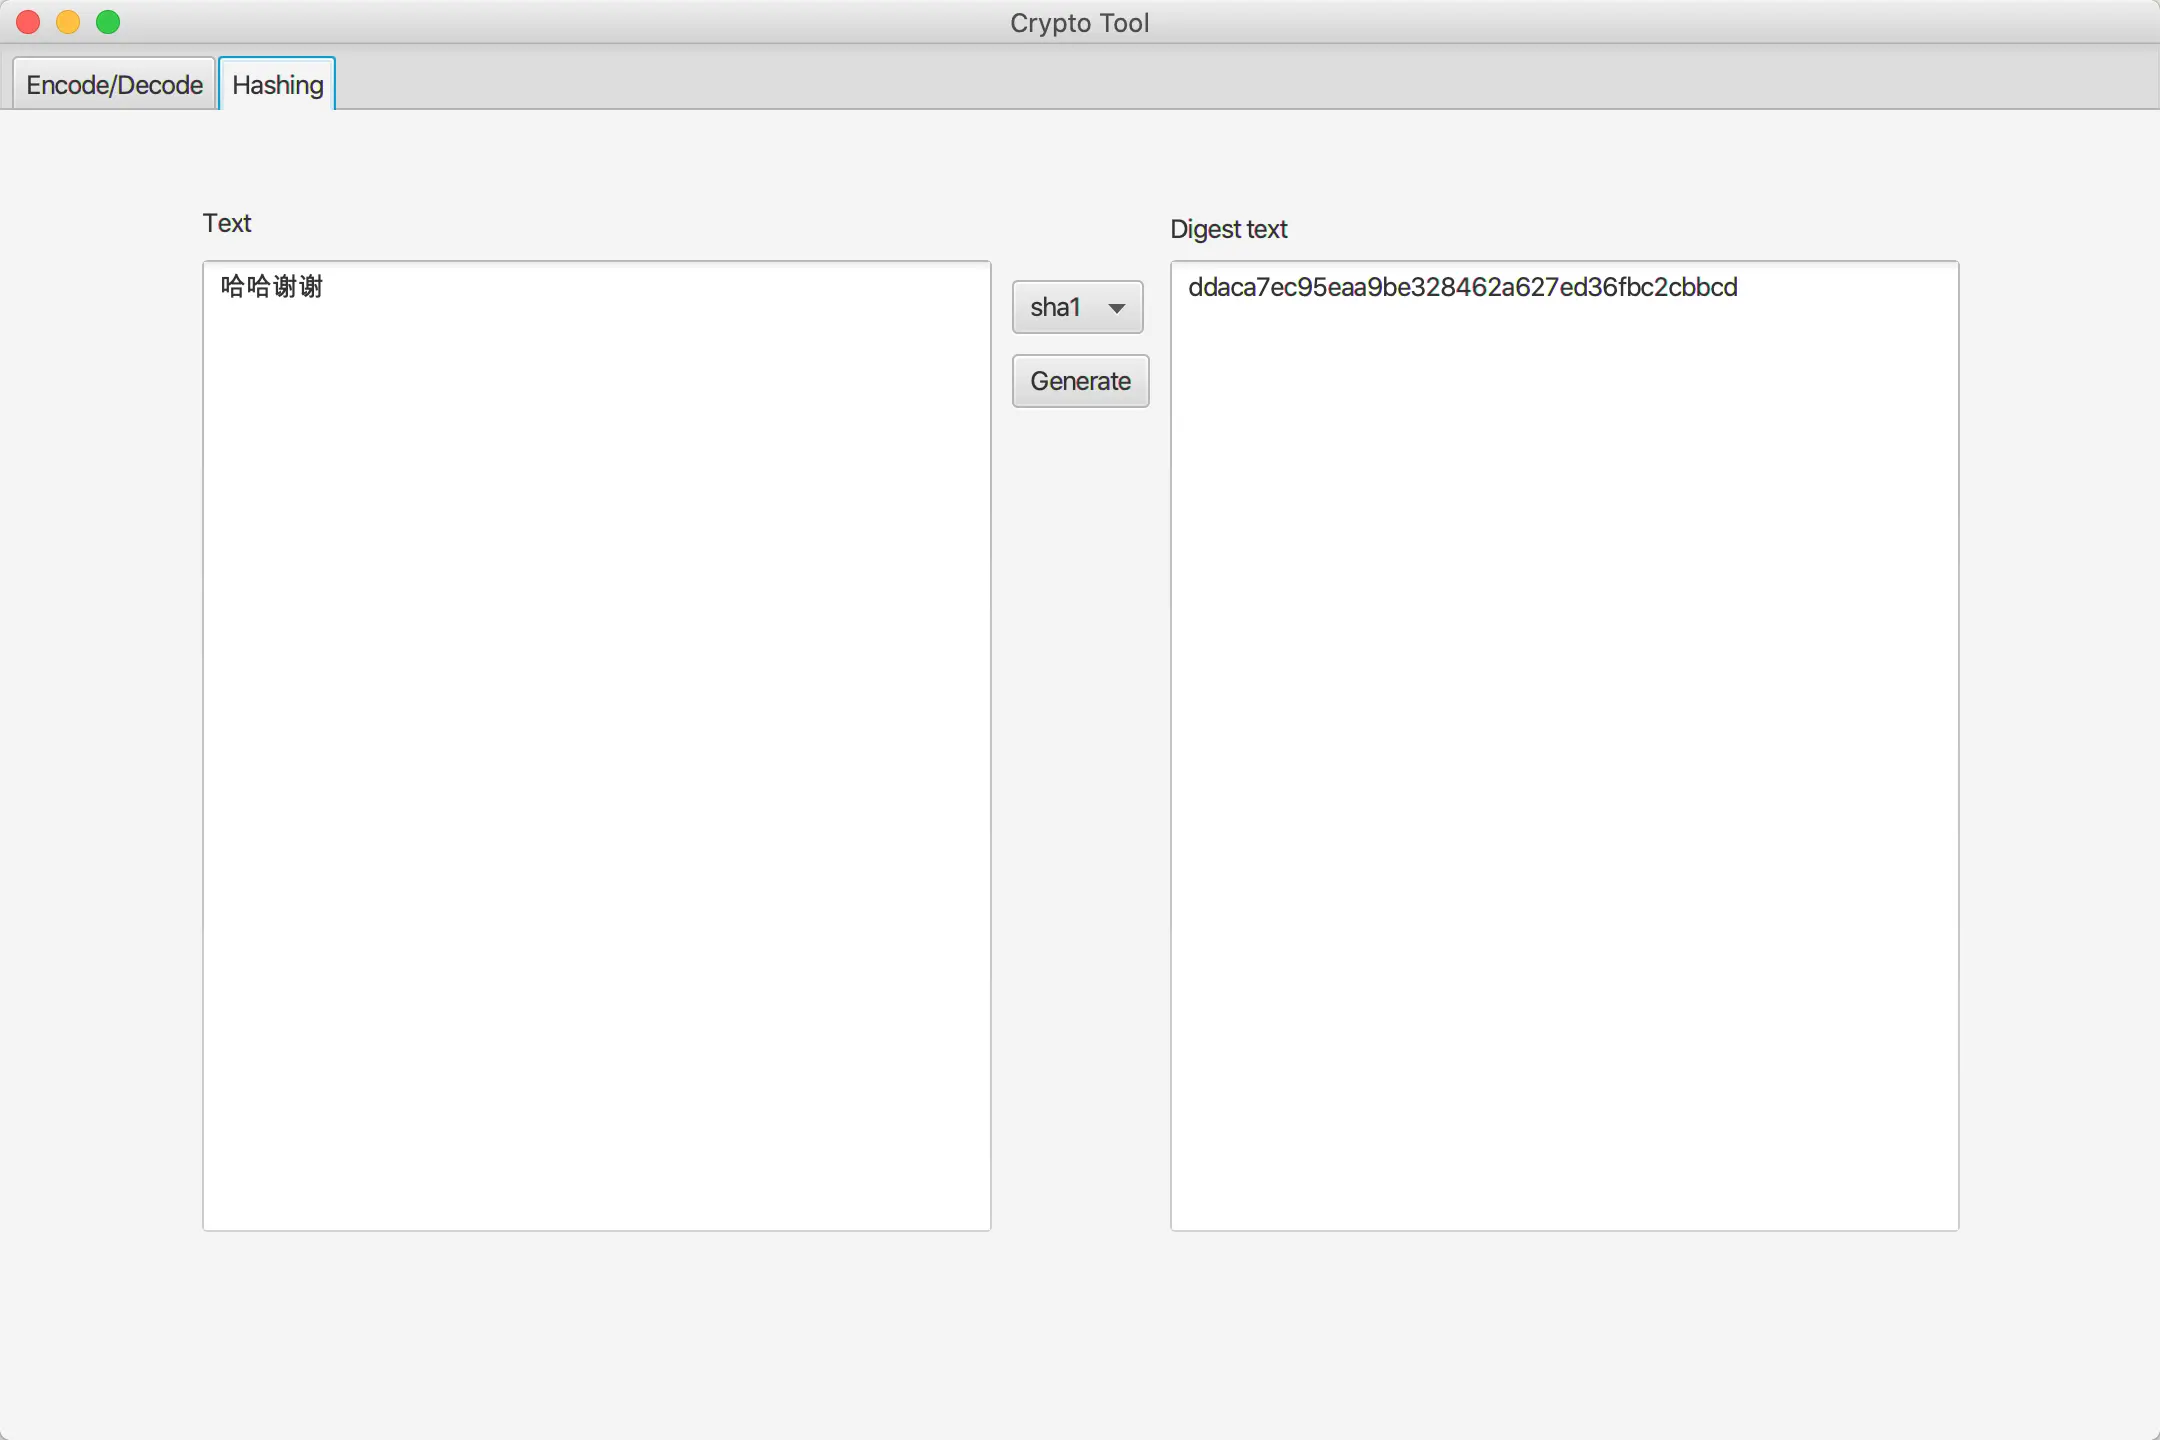Click the "Digest text" label
2160x1440 pixels.
(x=1228, y=229)
